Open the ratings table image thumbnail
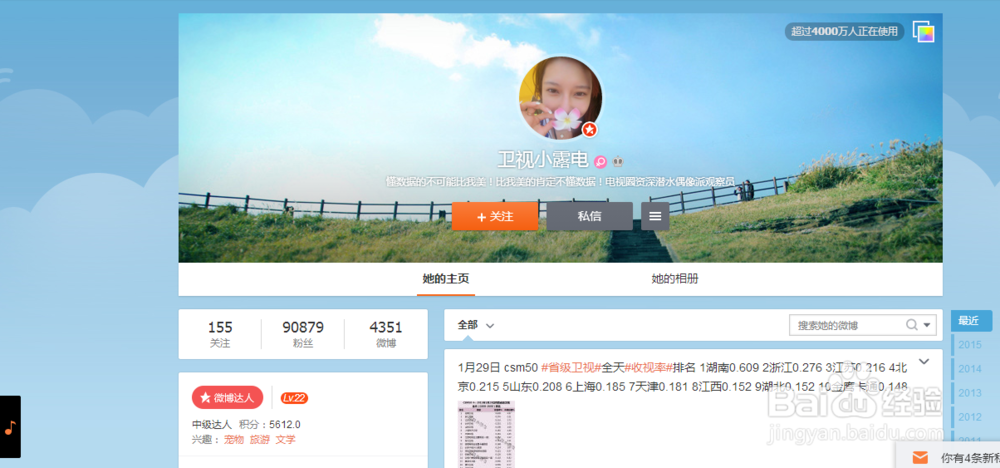Image resolution: width=1000 pixels, height=468 pixels. (x=487, y=434)
